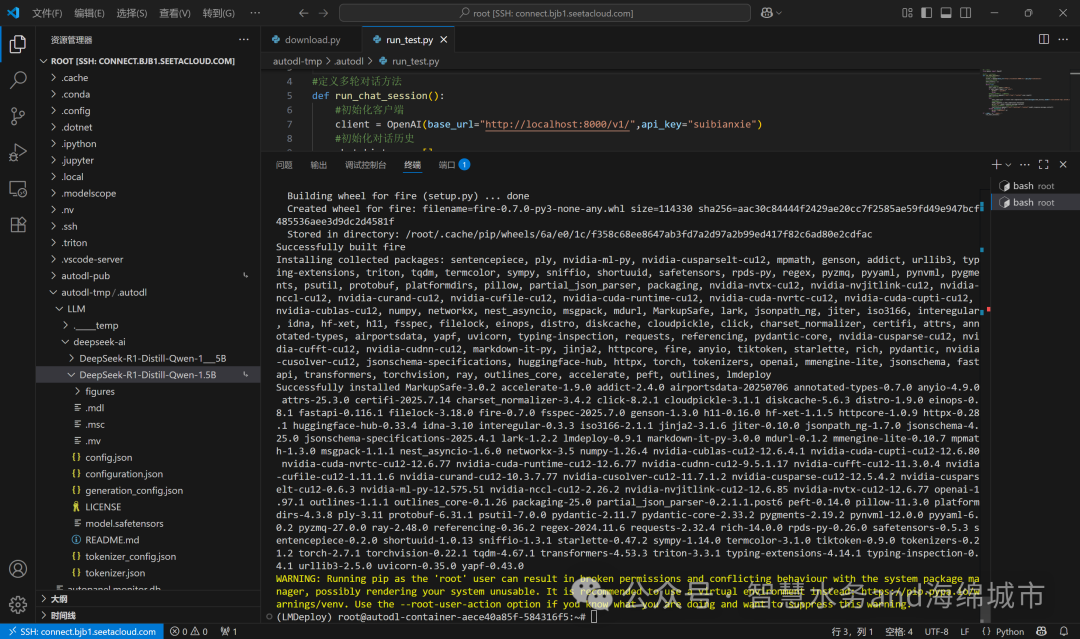
Task: Expand the .vscode-server folder
Action: [149, 260]
